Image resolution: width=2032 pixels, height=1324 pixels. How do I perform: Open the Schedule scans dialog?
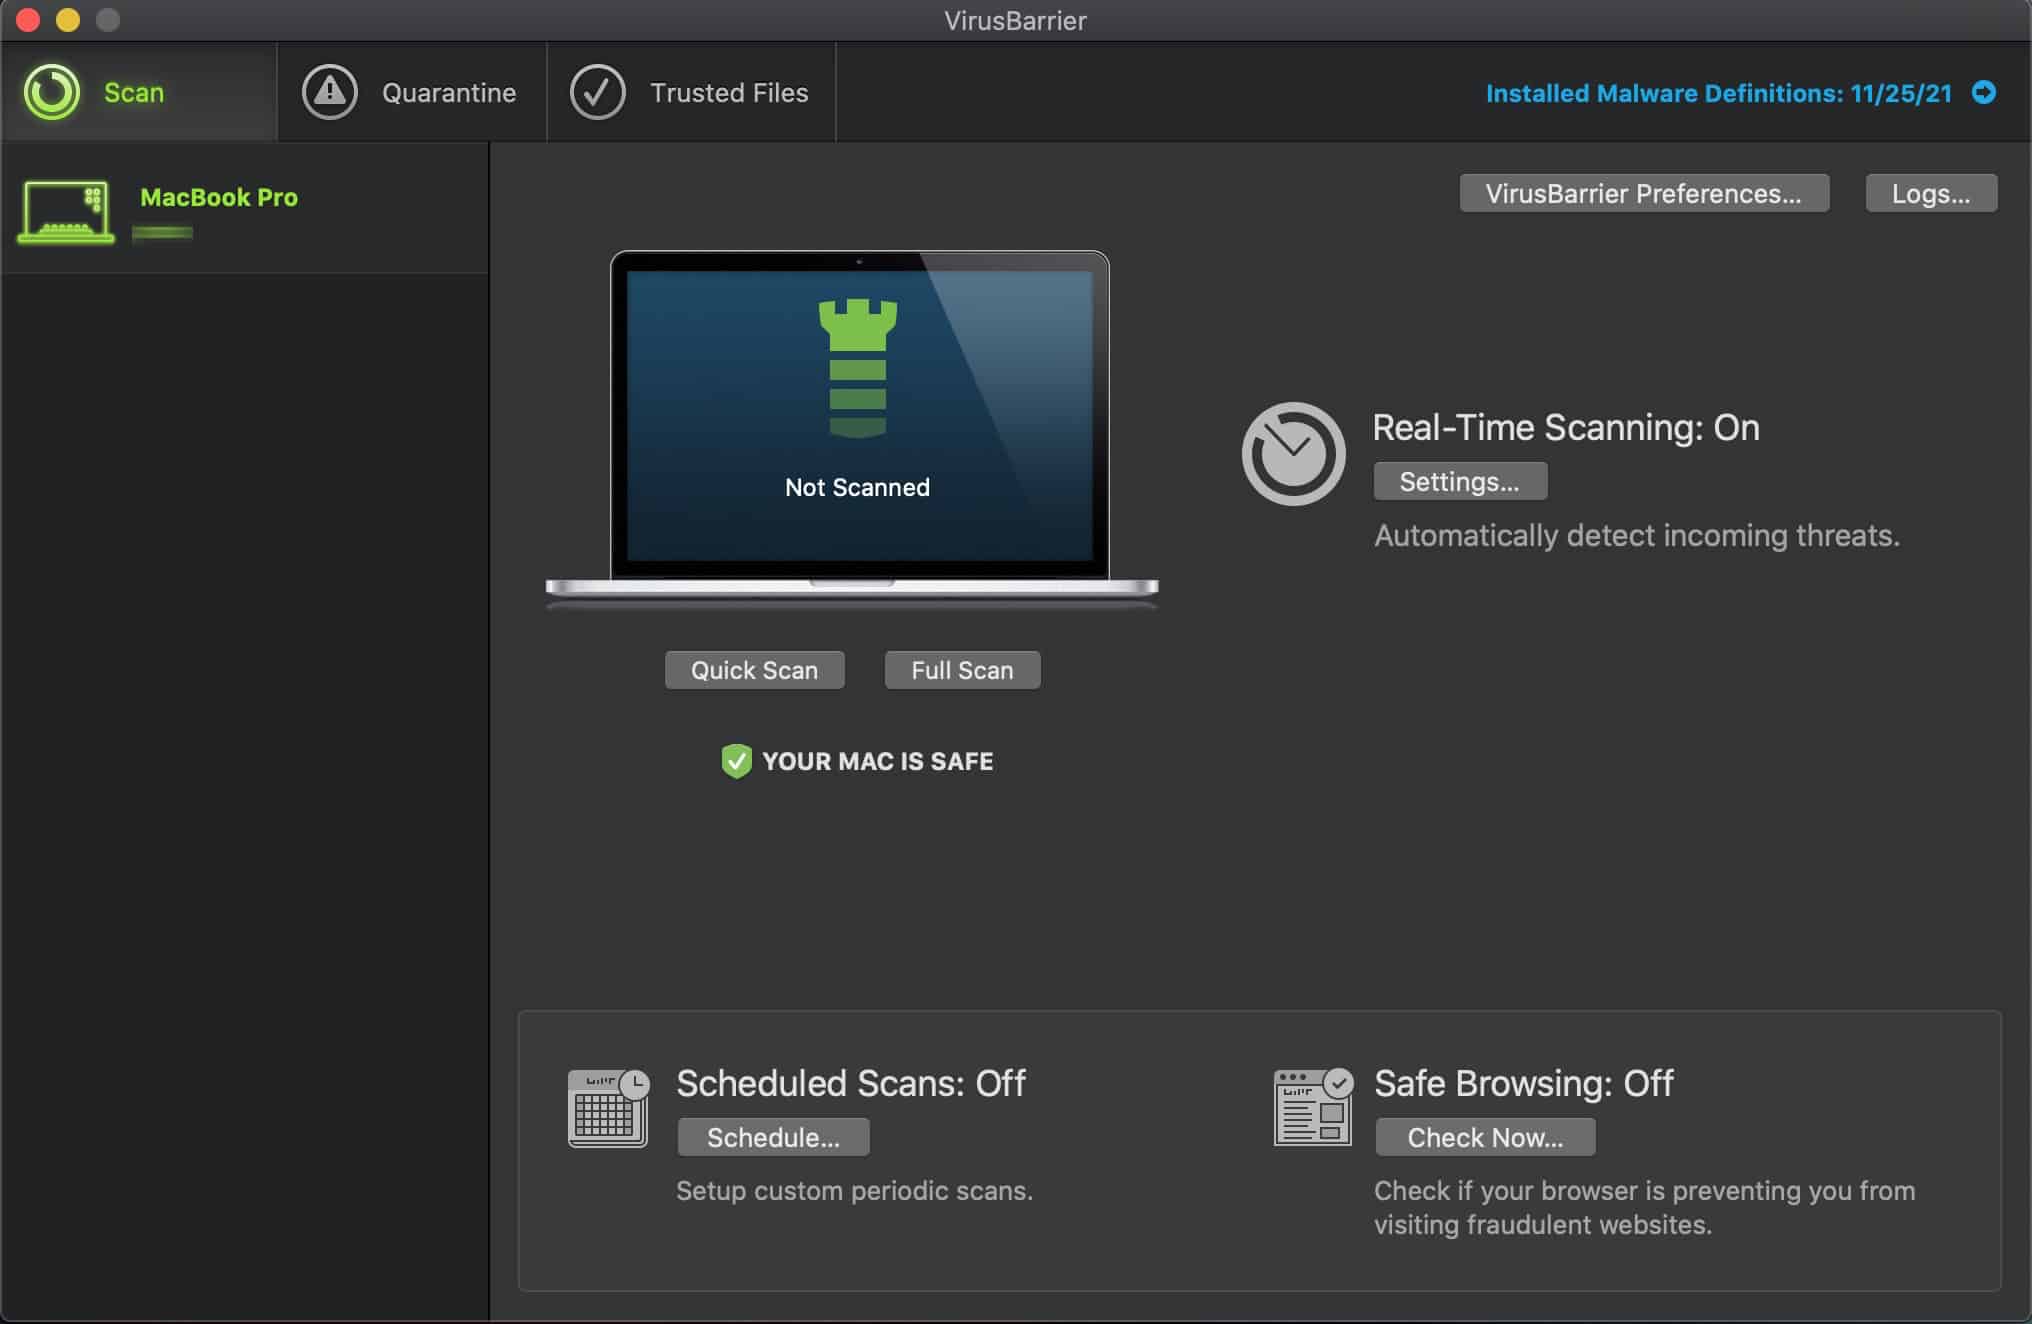(x=774, y=1137)
